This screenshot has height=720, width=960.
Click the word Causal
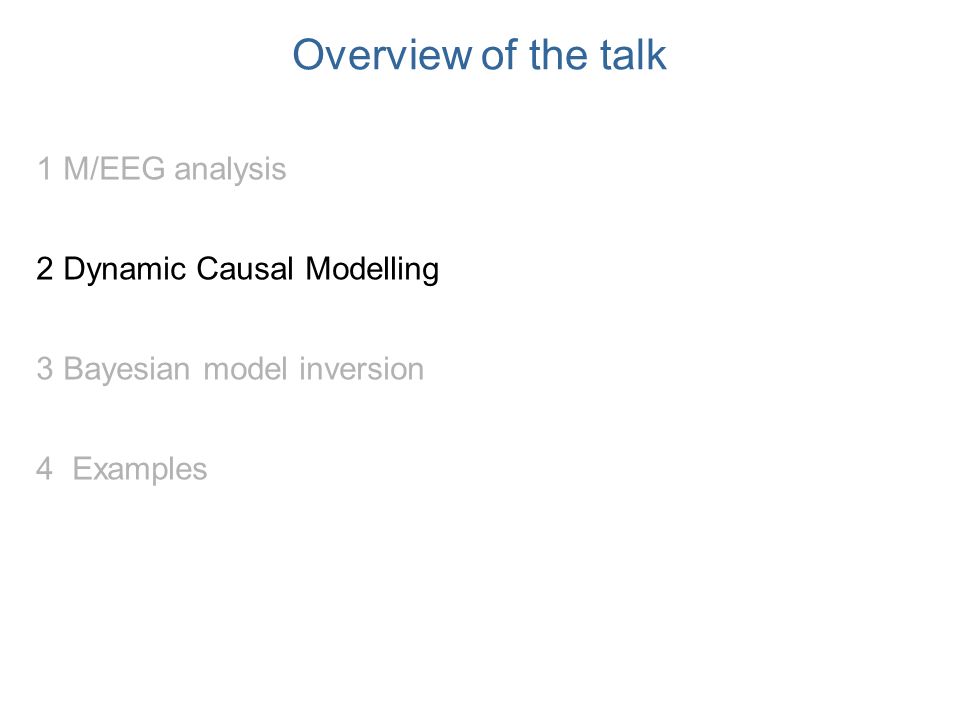pyautogui.click(x=245, y=269)
